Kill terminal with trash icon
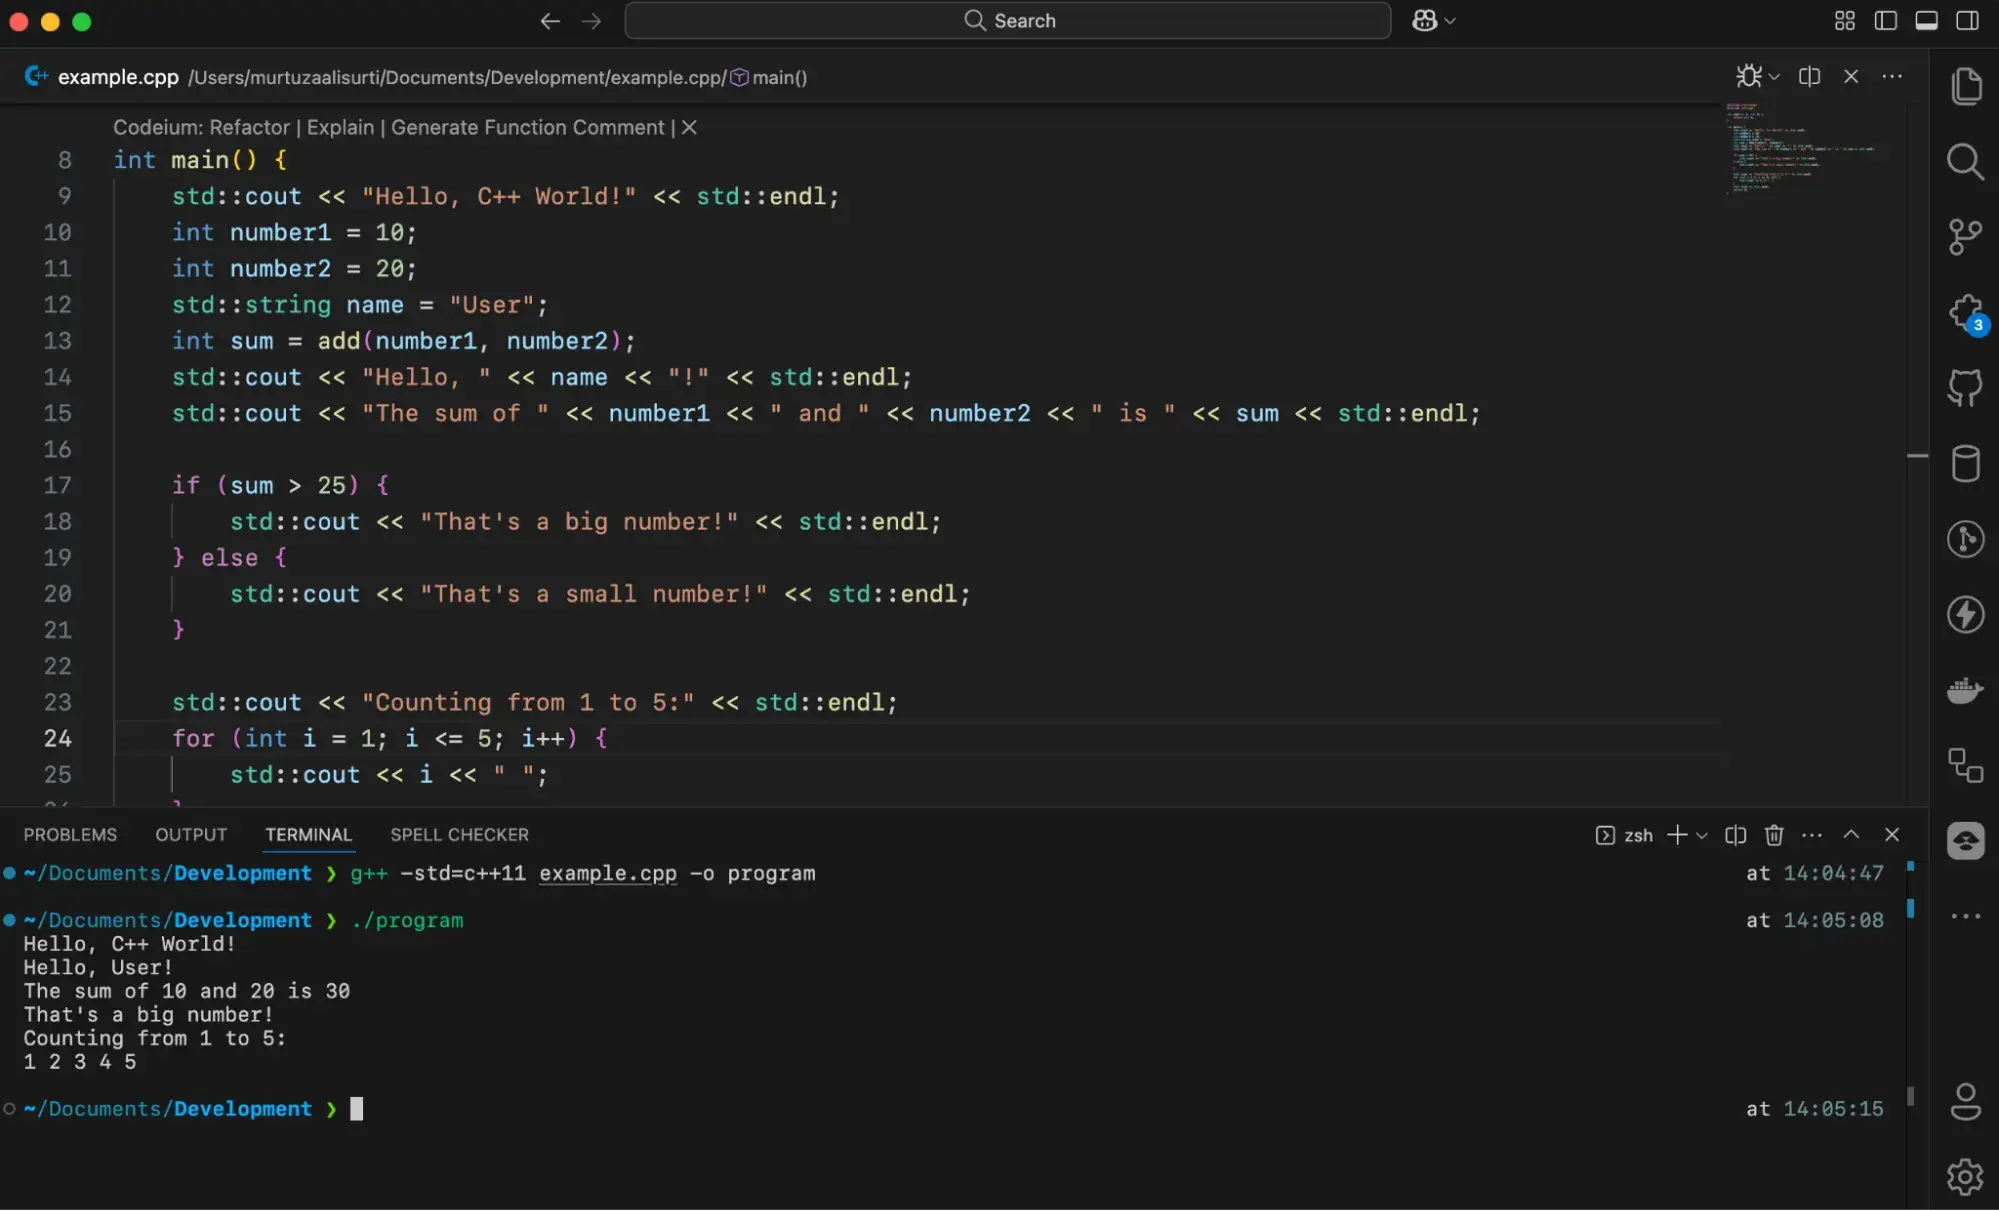The height and width of the screenshot is (1211, 1999). (1774, 835)
